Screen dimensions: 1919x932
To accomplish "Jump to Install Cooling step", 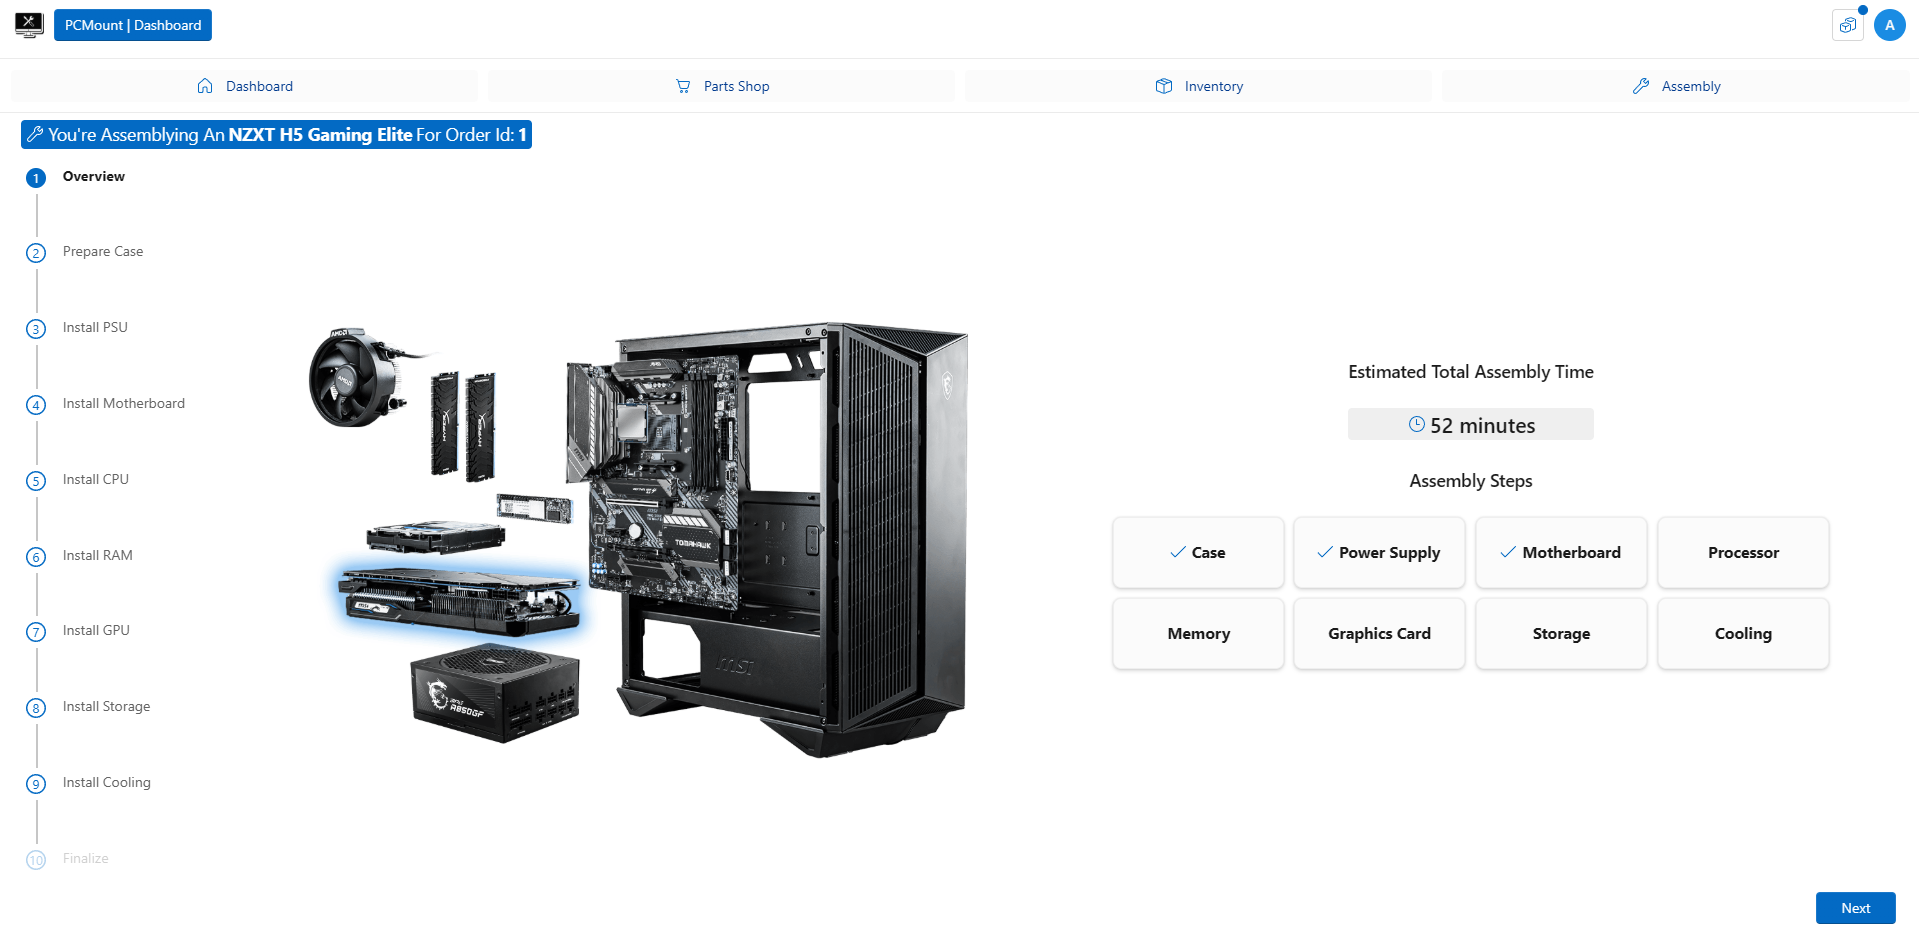I will coord(107,782).
